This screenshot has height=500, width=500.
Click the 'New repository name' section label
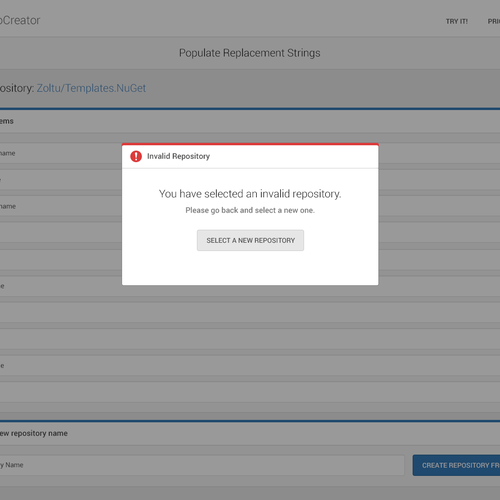[34, 433]
